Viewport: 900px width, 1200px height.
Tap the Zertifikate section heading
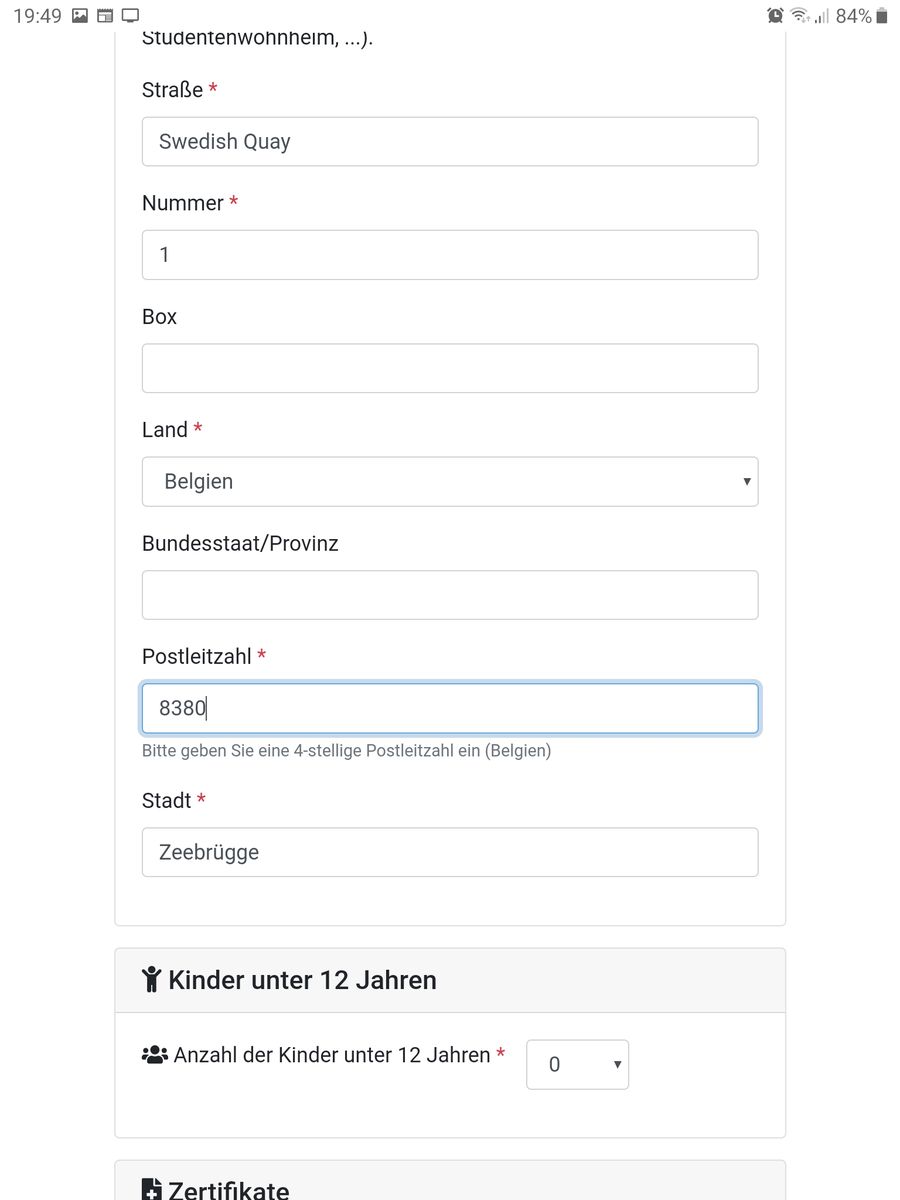point(229,1190)
